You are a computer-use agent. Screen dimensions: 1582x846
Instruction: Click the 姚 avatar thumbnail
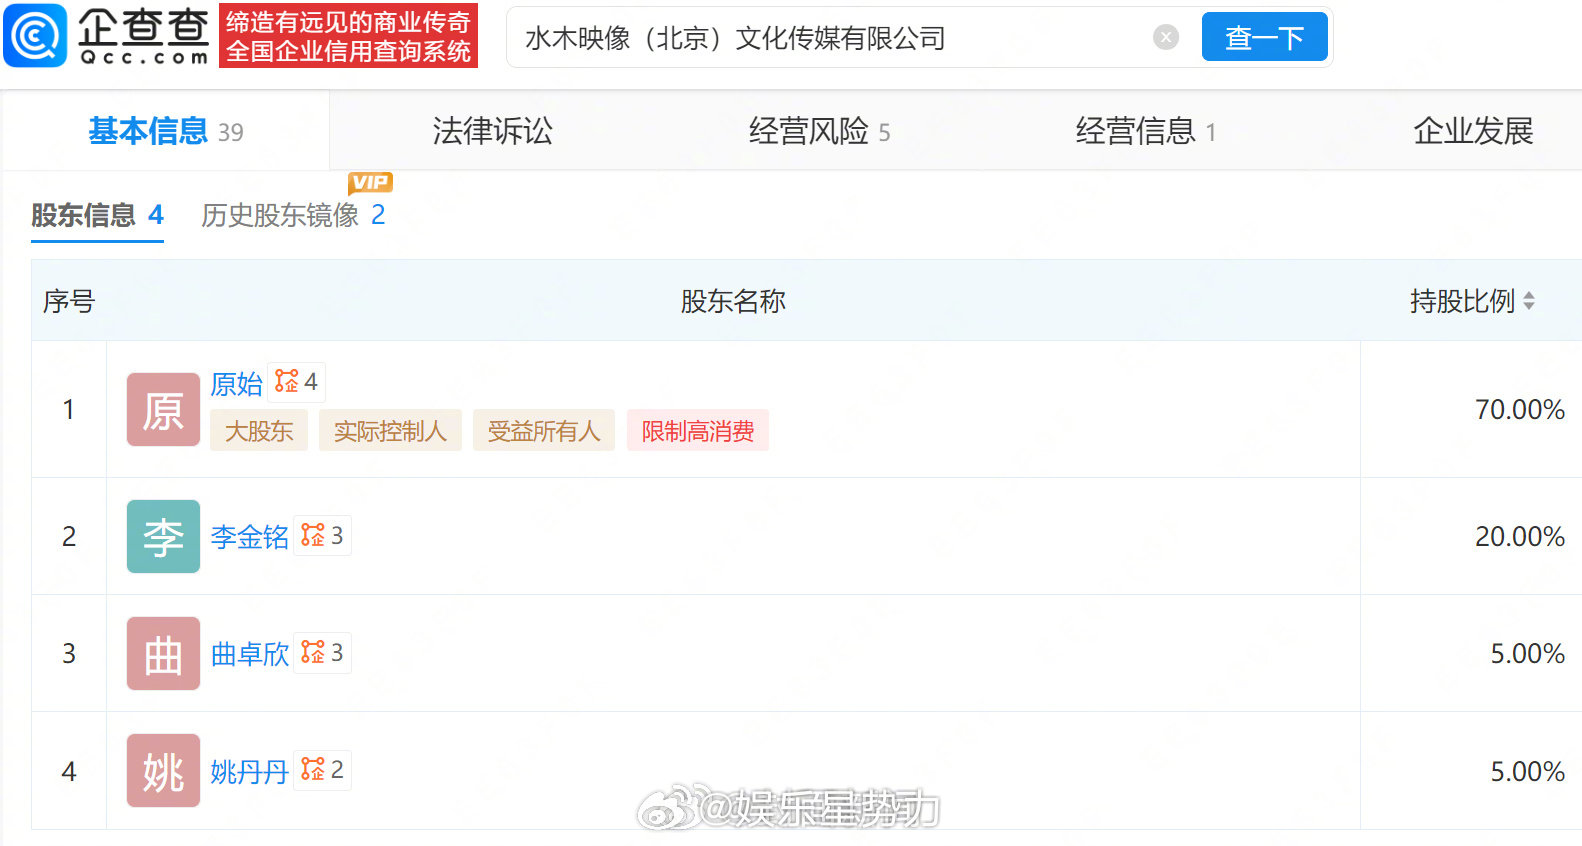point(163,771)
